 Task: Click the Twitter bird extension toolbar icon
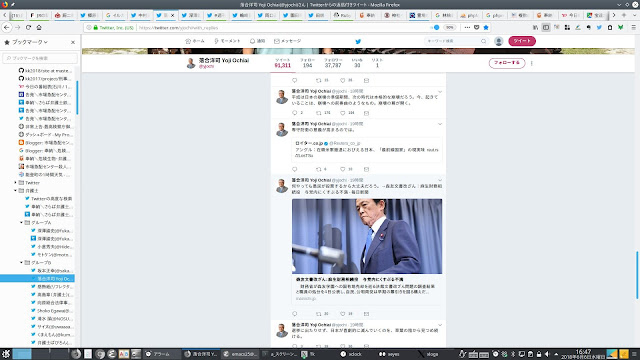[x=599, y=27]
